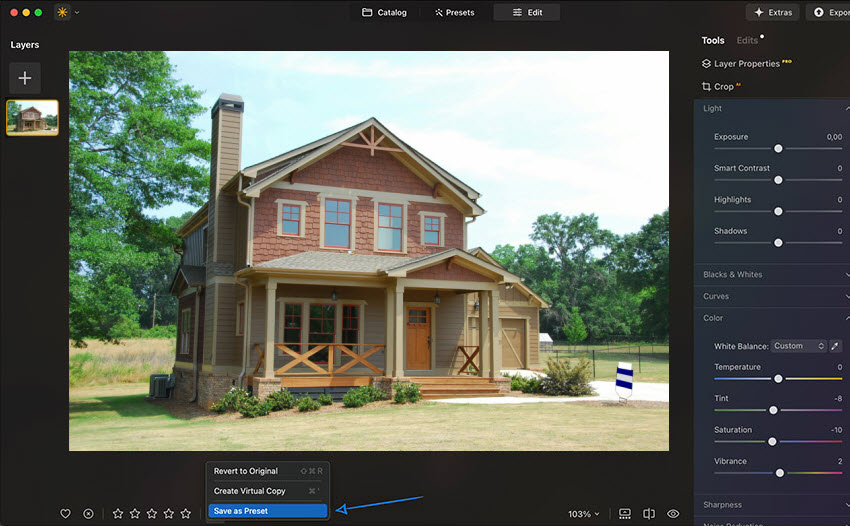Image resolution: width=850 pixels, height=526 pixels.
Task: Choose Revert to Original menu item
Action: coord(268,471)
